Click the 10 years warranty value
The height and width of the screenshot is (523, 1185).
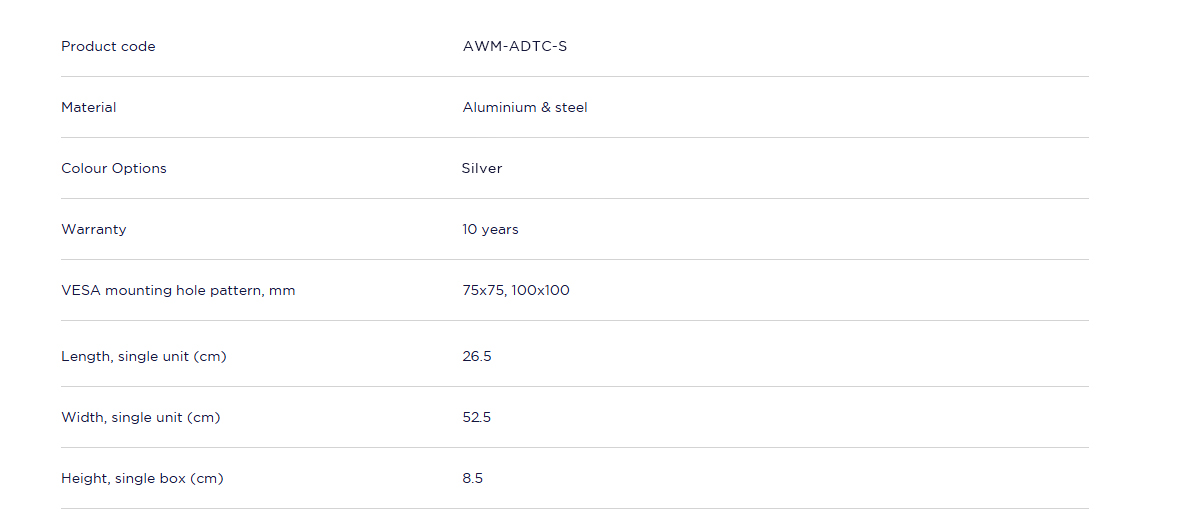pos(490,230)
